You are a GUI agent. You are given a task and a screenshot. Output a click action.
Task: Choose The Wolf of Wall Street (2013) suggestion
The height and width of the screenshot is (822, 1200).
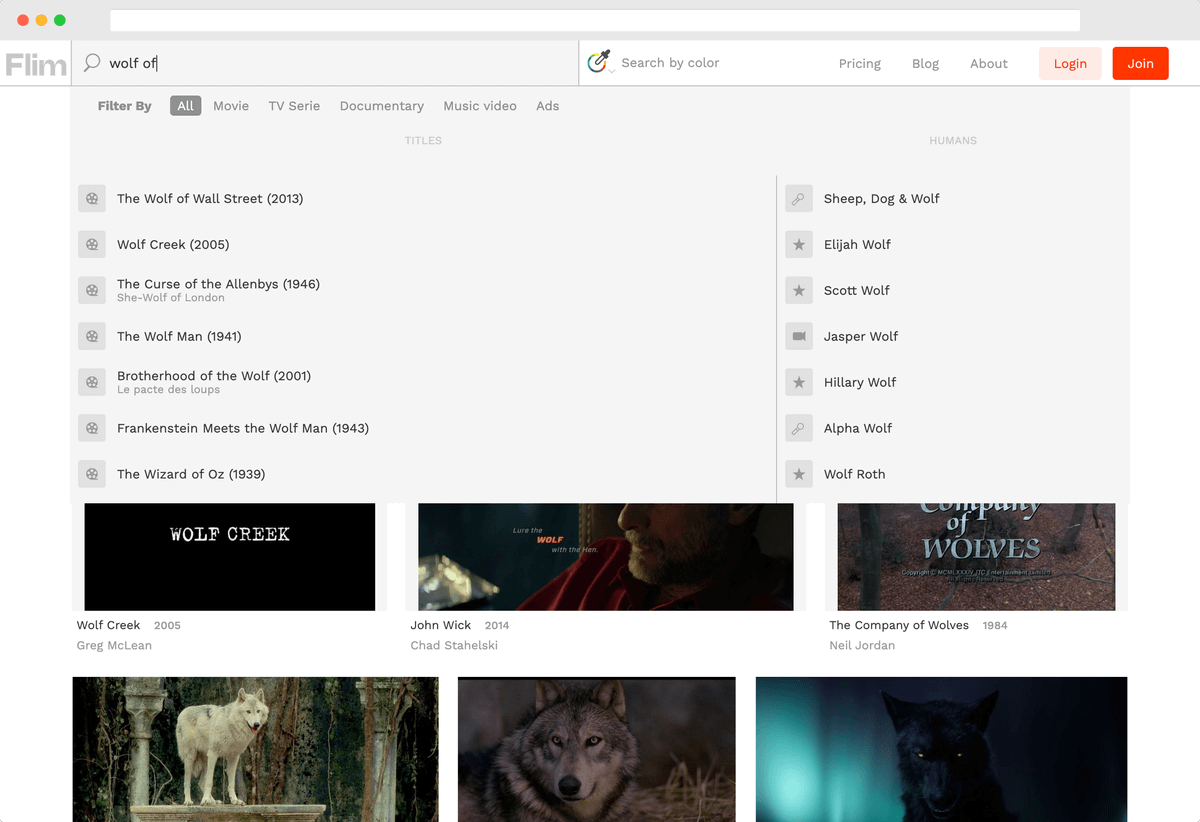coord(210,198)
